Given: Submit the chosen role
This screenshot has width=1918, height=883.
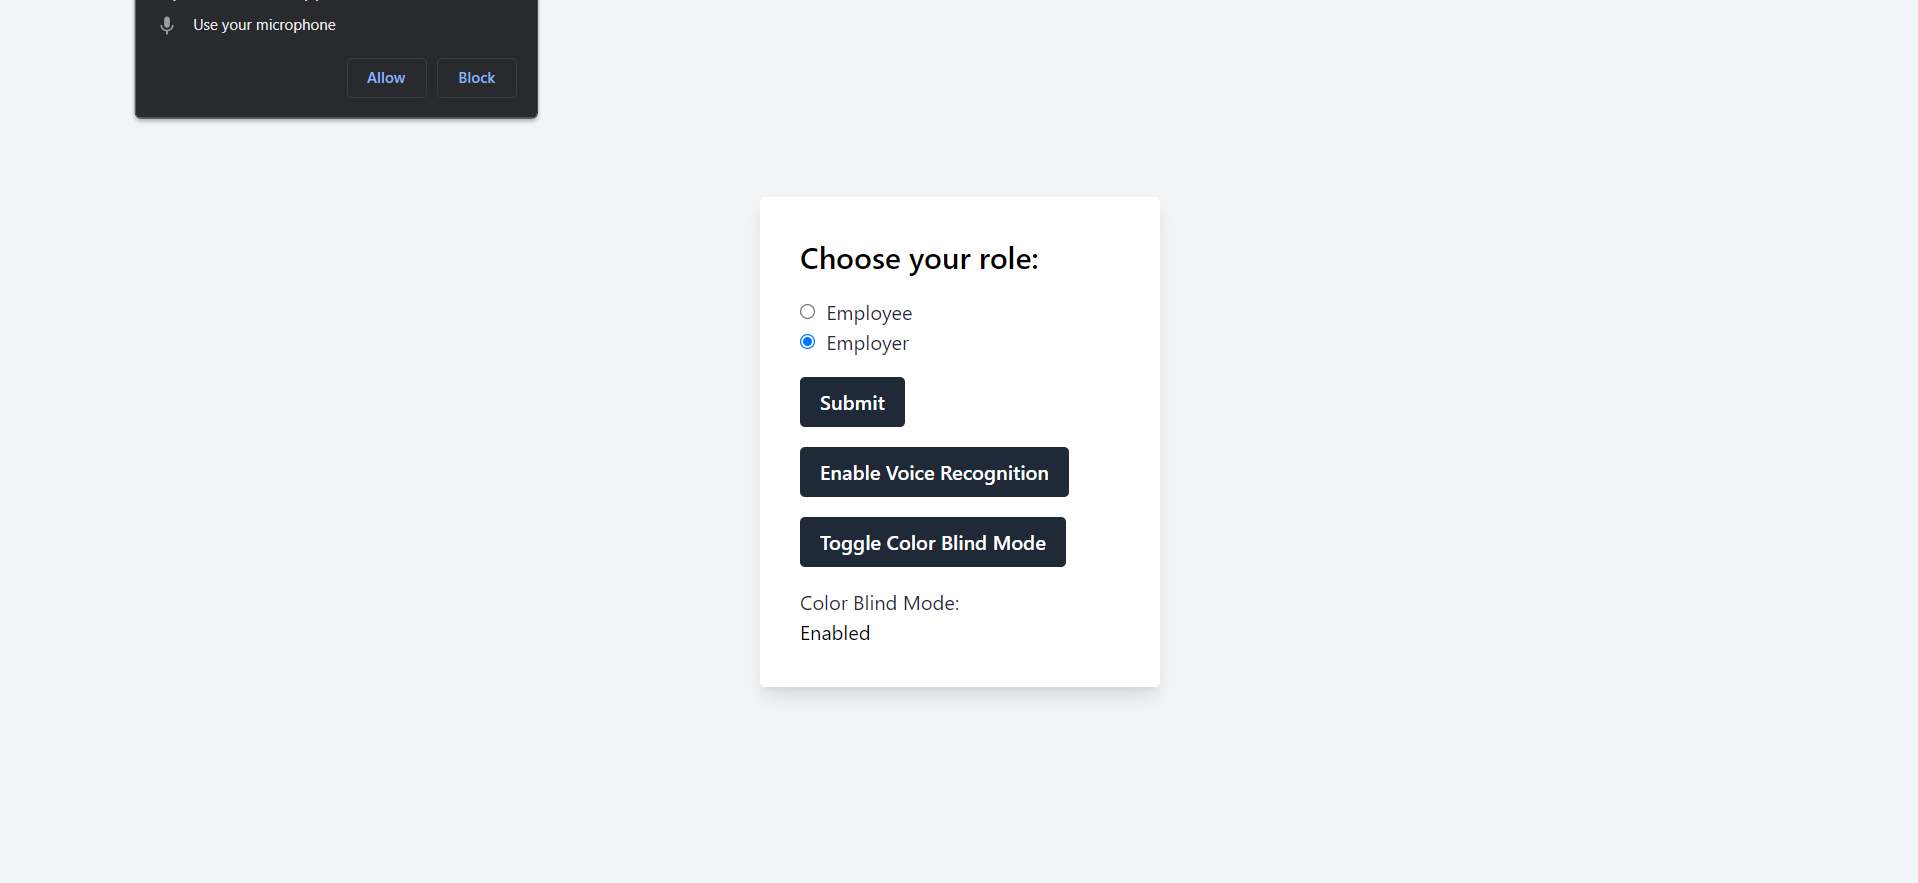Looking at the screenshot, I should click(852, 402).
